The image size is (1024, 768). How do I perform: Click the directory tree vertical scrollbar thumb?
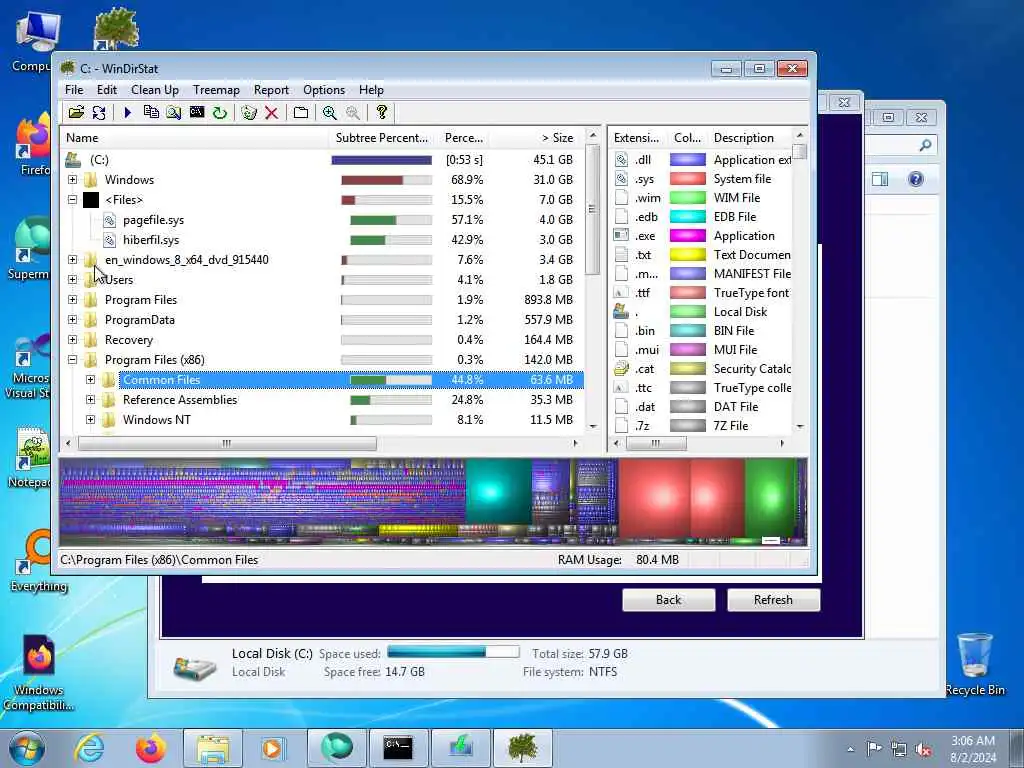(592, 209)
